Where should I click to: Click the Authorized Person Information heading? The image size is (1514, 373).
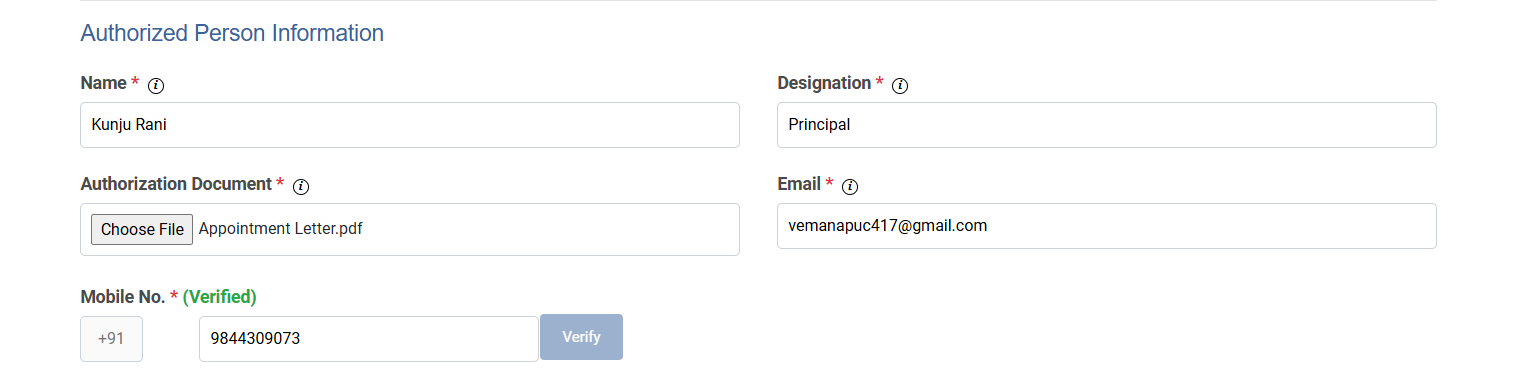pos(232,33)
